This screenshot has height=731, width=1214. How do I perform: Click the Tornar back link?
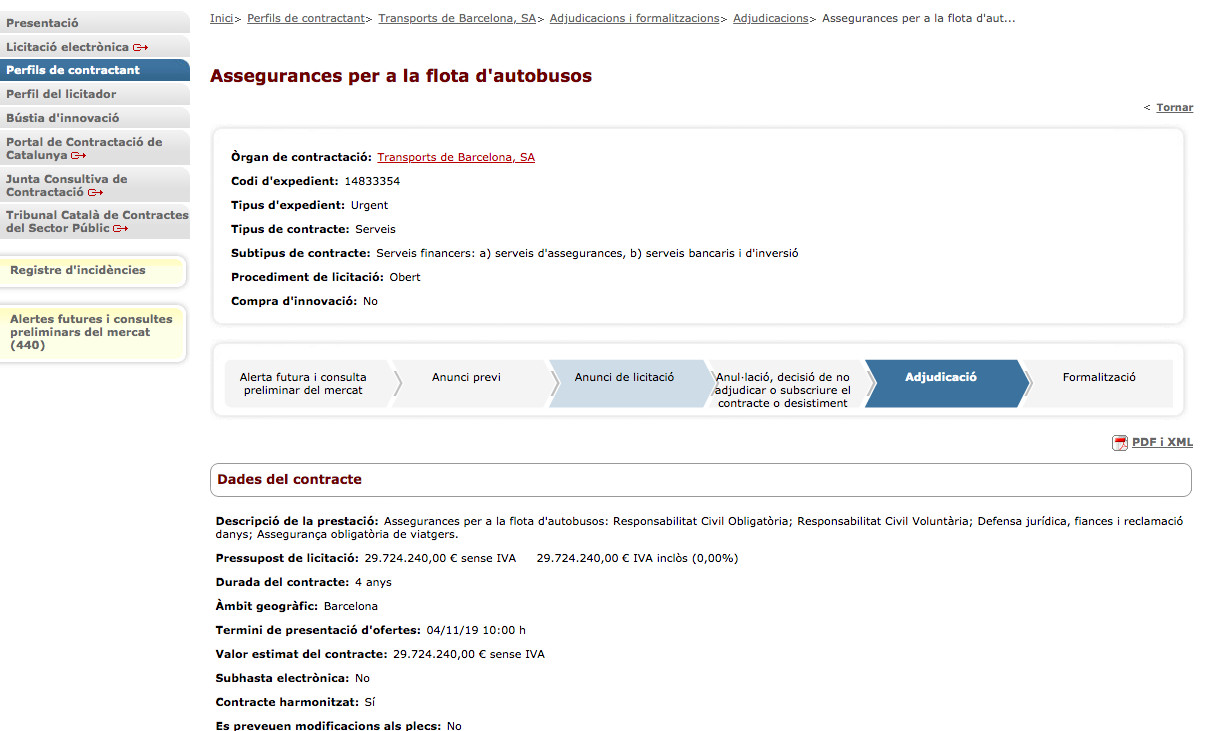[1174, 108]
